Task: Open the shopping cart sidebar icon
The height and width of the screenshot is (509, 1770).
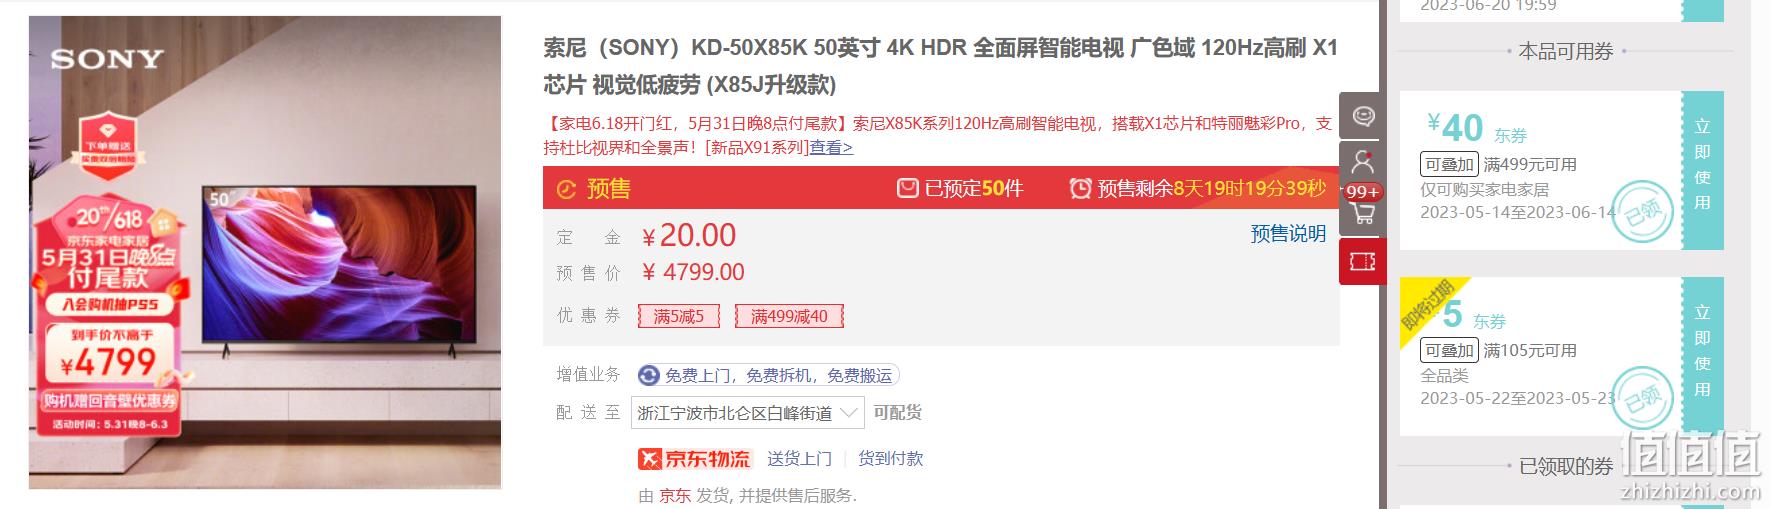Action: [x=1363, y=212]
